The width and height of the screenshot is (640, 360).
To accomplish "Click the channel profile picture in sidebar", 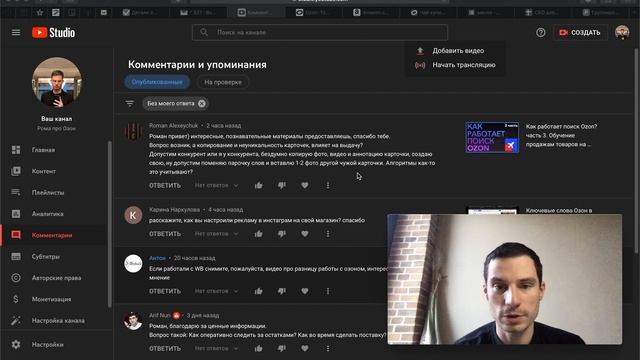I will tap(57, 82).
